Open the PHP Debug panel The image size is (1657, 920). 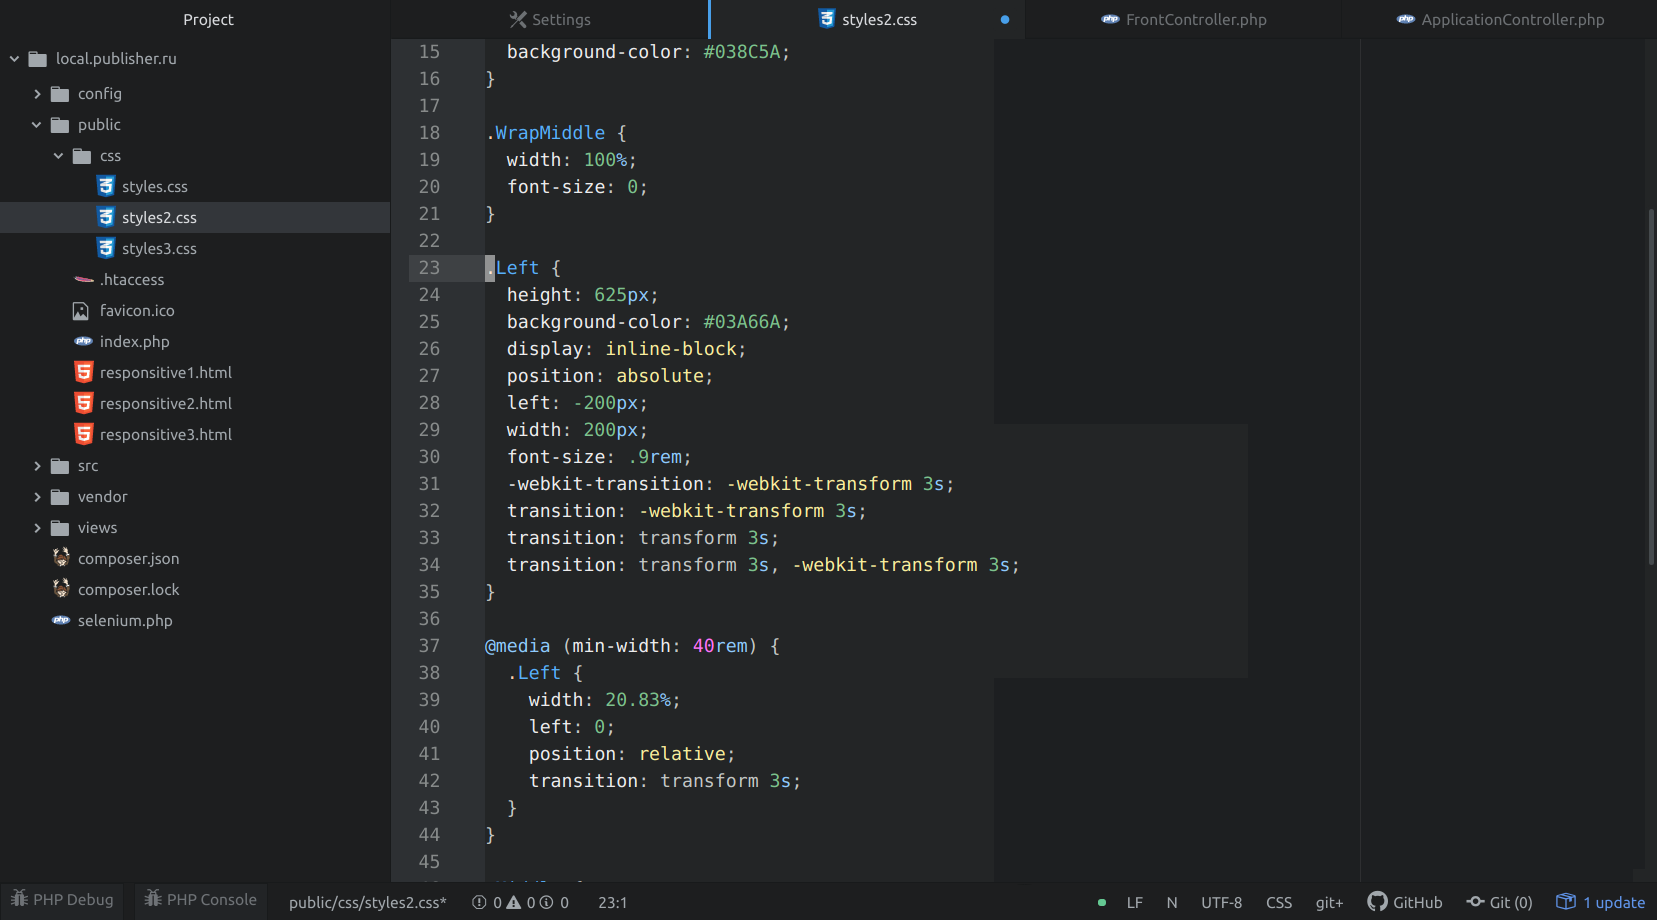(x=62, y=900)
